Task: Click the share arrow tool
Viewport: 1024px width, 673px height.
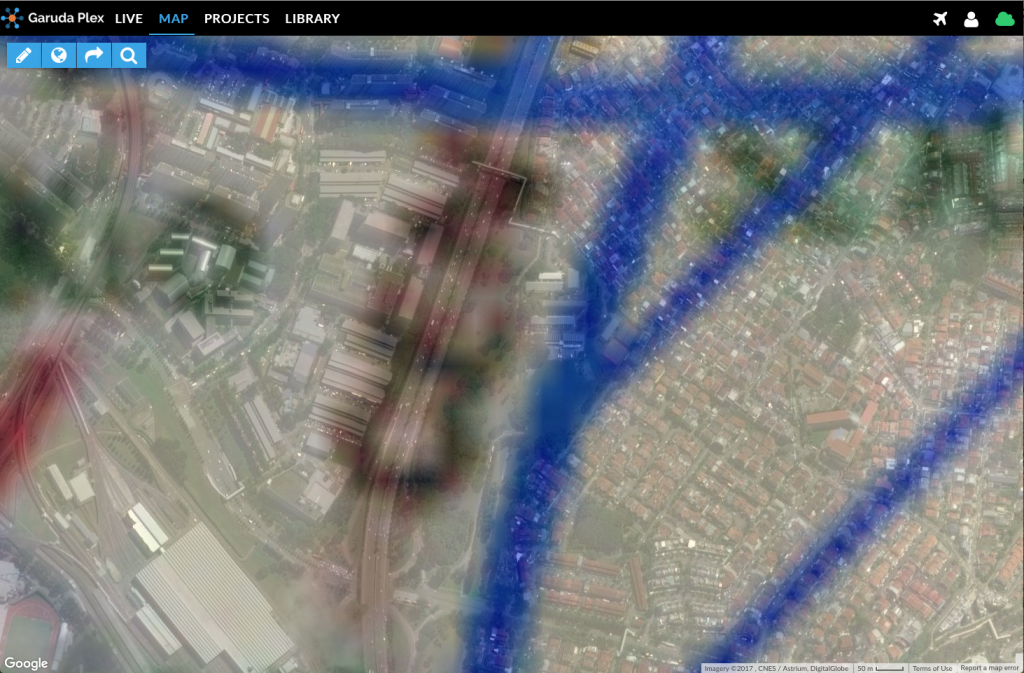Action: tap(93, 55)
